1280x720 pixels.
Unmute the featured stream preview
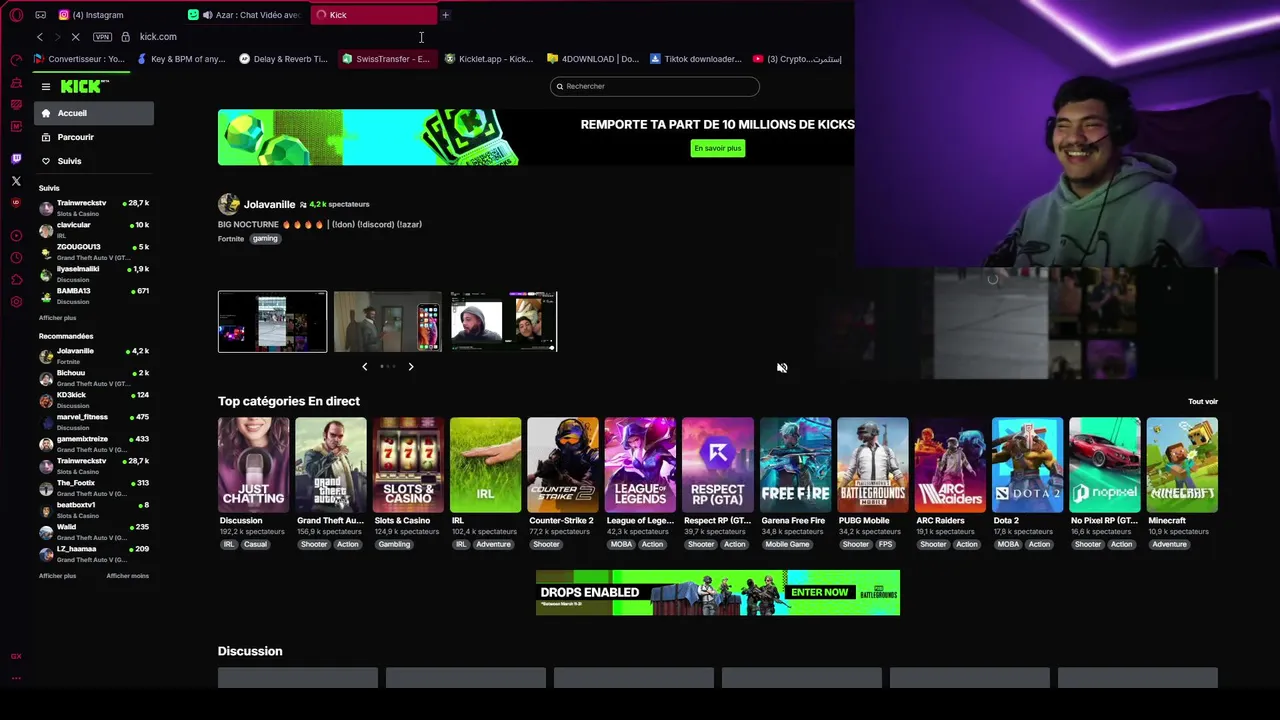[x=782, y=368]
